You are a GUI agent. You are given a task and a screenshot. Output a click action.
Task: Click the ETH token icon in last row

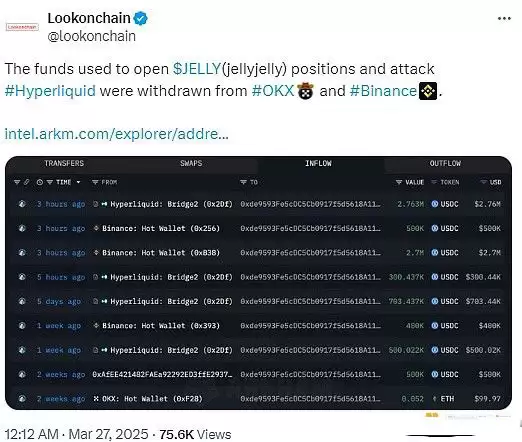pyautogui.click(x=435, y=399)
